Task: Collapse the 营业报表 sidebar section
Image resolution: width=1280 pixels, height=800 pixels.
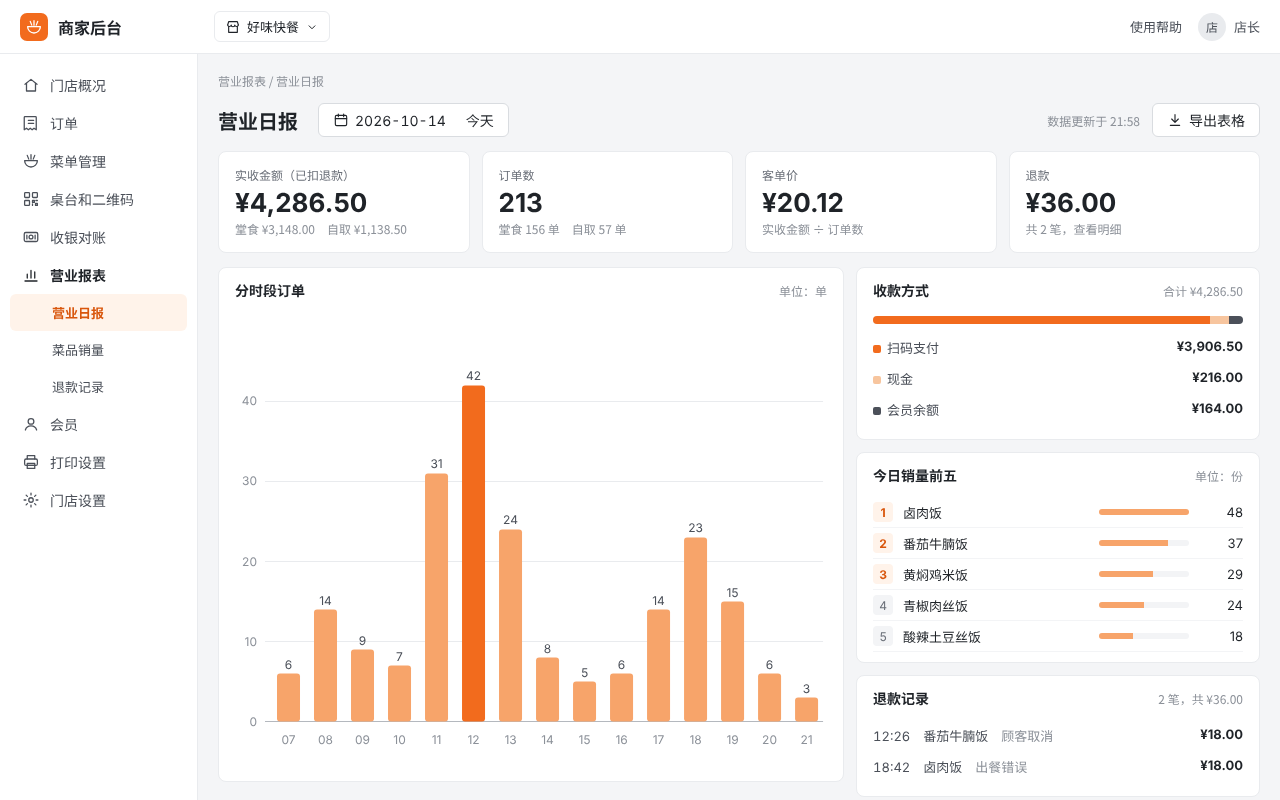Action: point(98,275)
